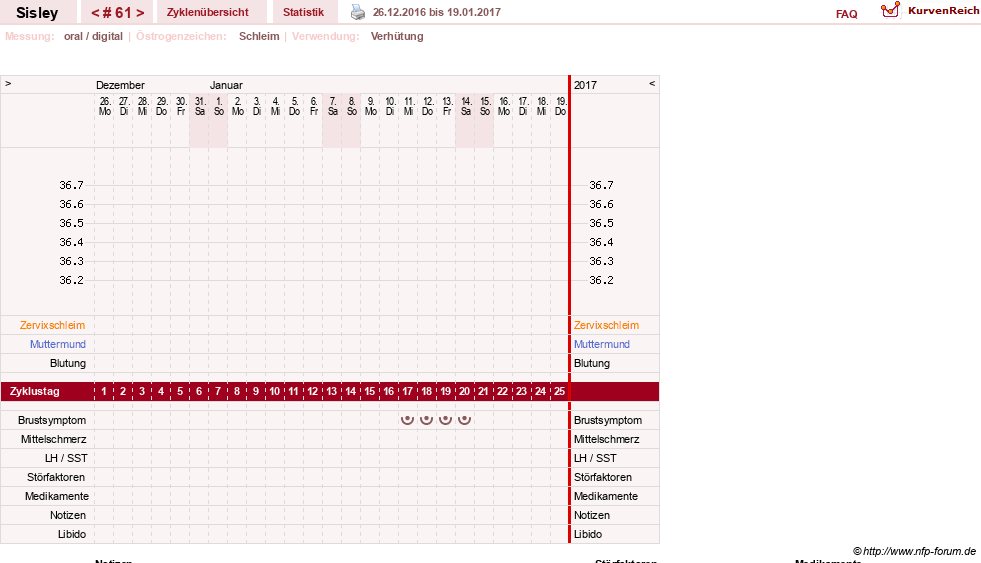Click breast symptom icon on cycle day 18
This screenshot has height=563, width=981.
pos(426,420)
